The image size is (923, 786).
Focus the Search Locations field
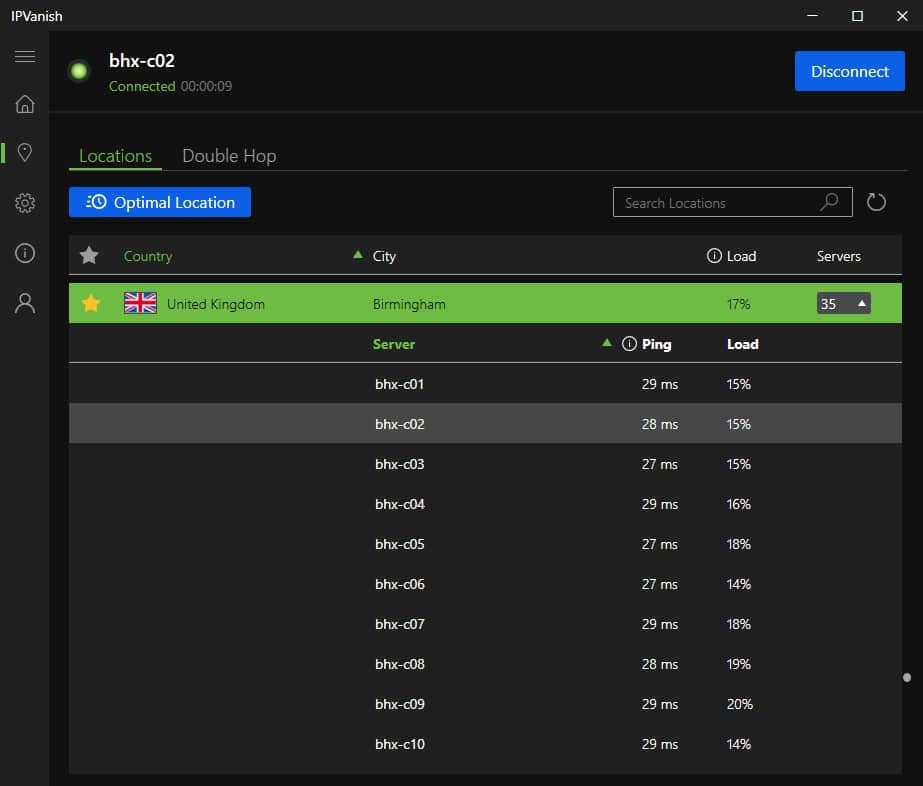(732, 202)
